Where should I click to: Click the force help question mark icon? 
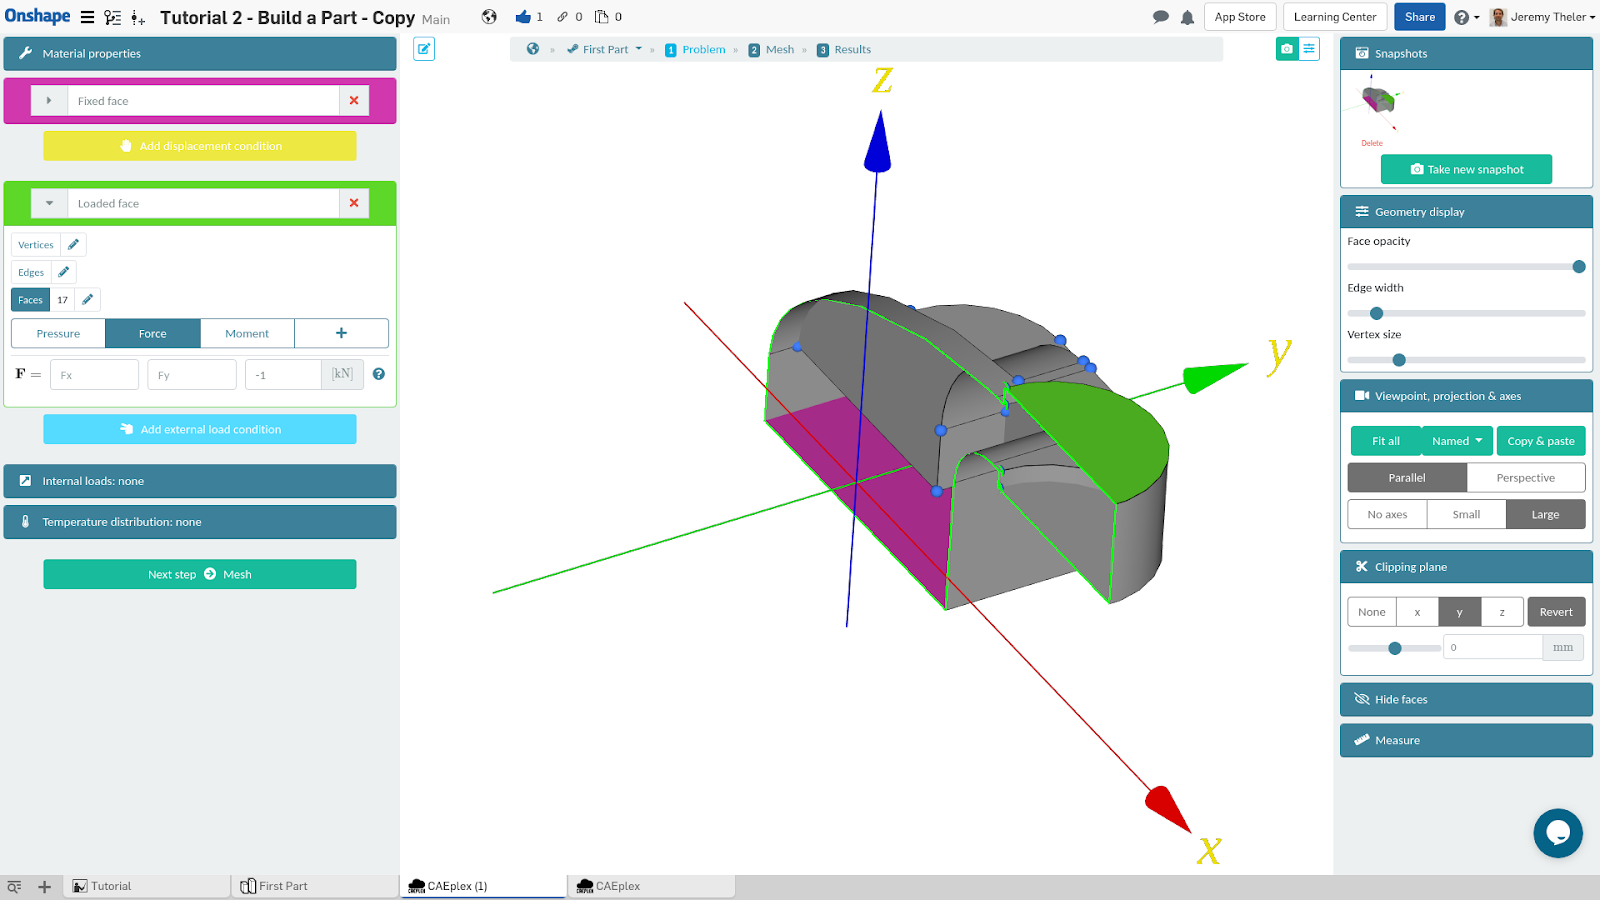(379, 374)
